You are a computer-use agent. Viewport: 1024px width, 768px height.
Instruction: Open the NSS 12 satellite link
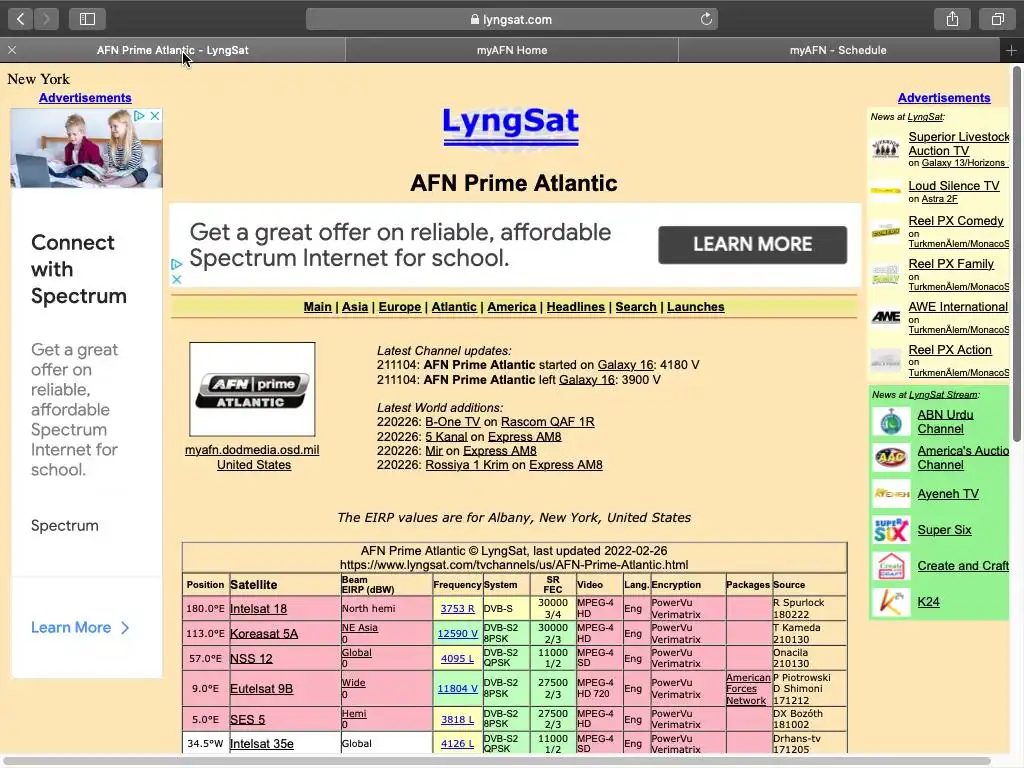click(x=251, y=658)
